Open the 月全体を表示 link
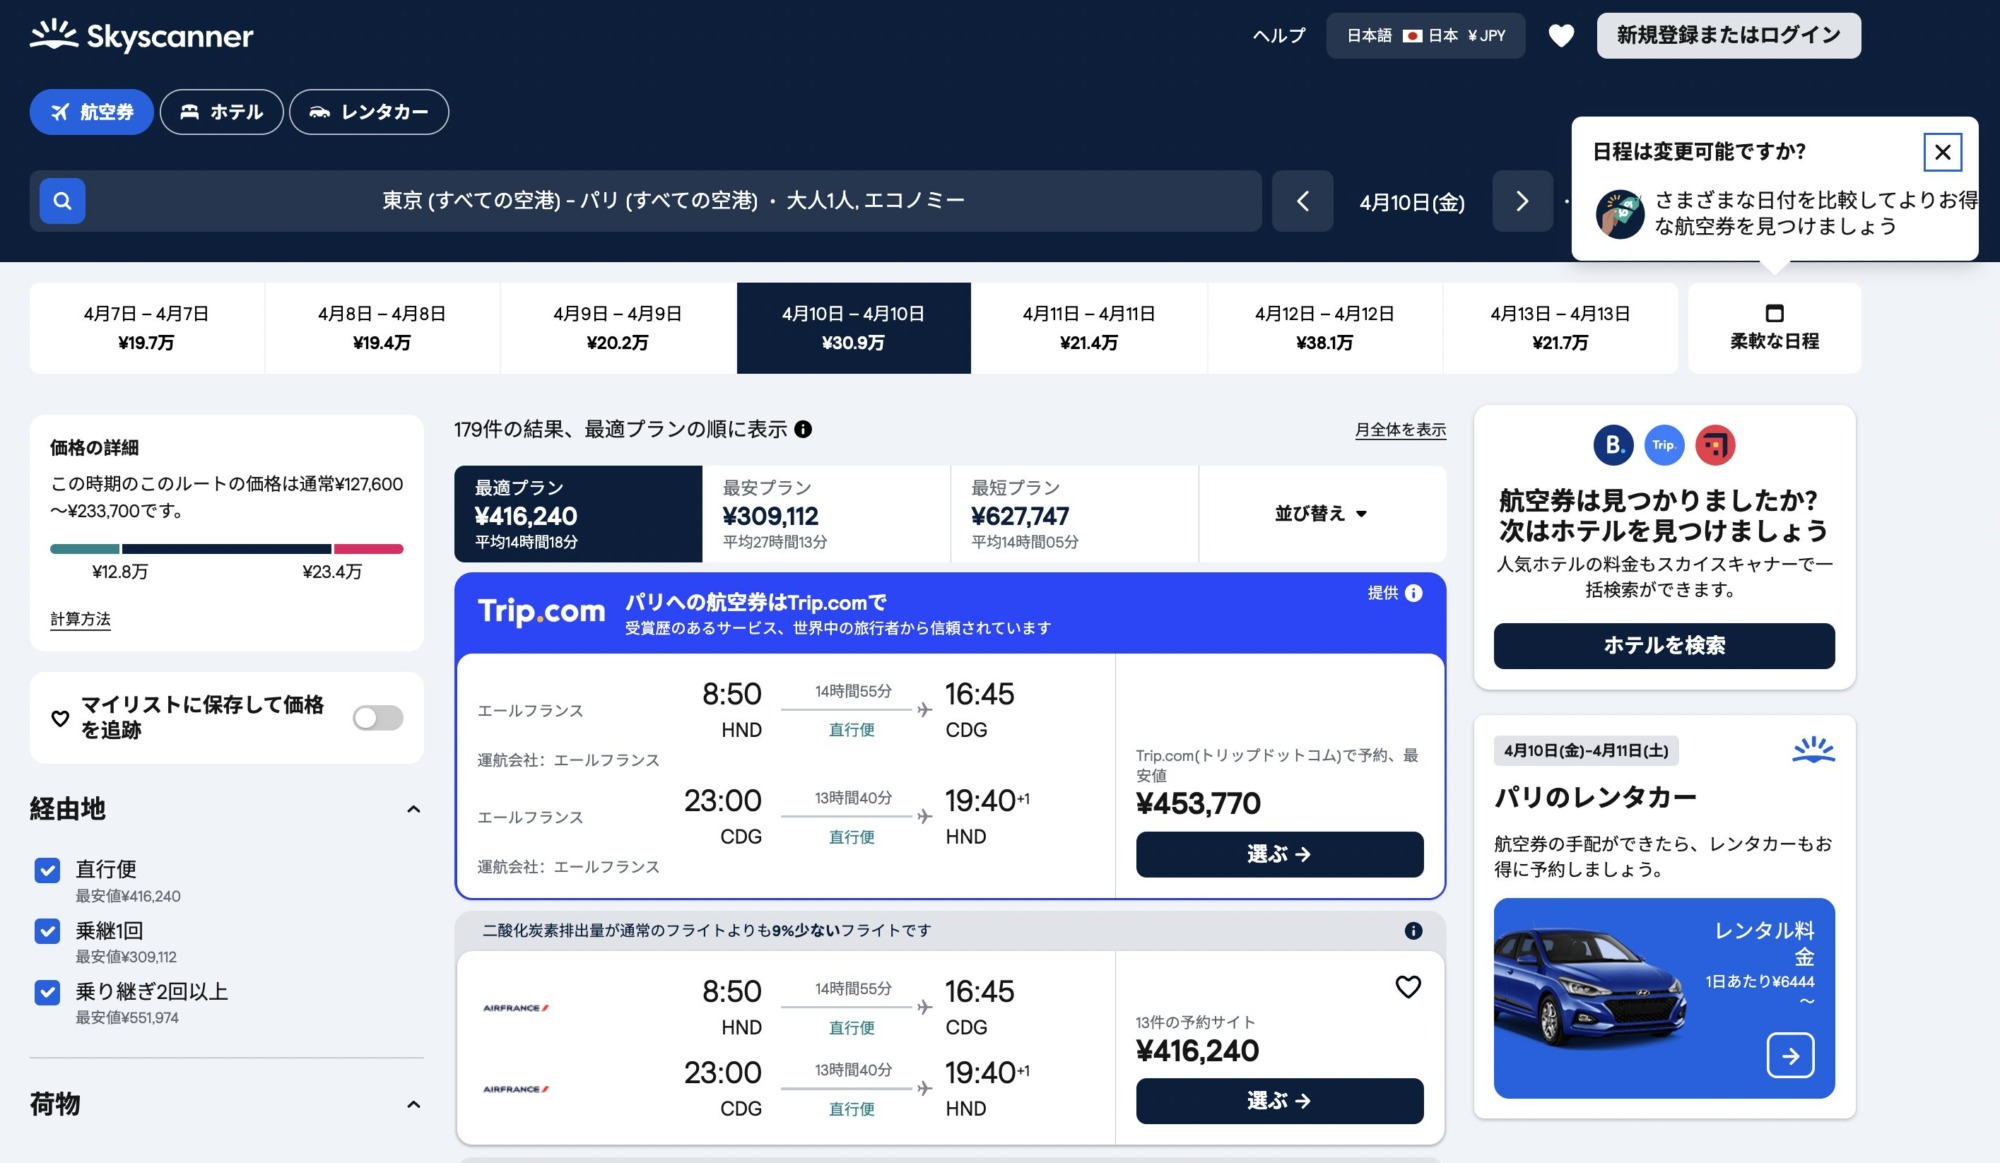This screenshot has width=2000, height=1163. pyautogui.click(x=1399, y=430)
